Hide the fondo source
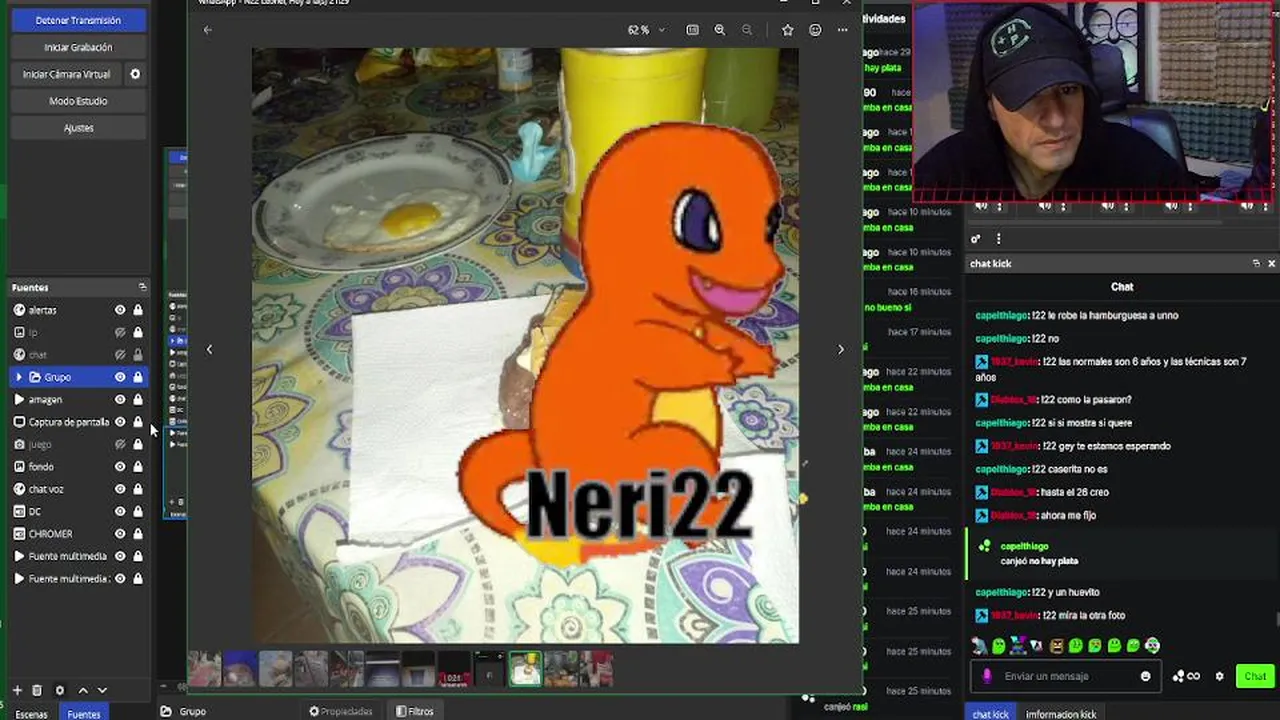The width and height of the screenshot is (1280, 720). pos(120,466)
